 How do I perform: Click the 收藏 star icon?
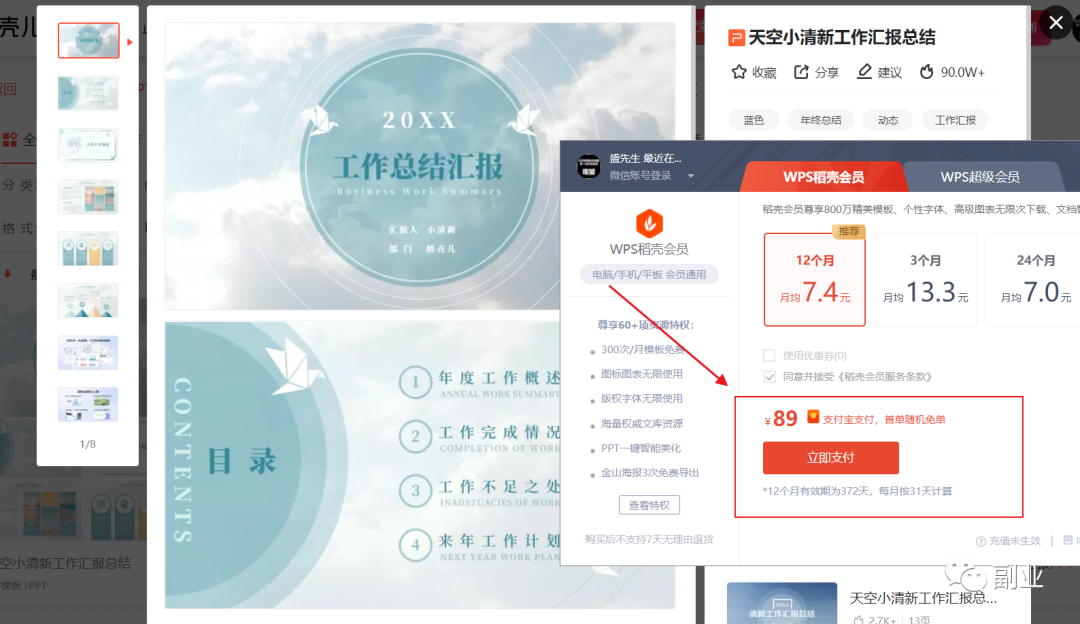point(739,72)
